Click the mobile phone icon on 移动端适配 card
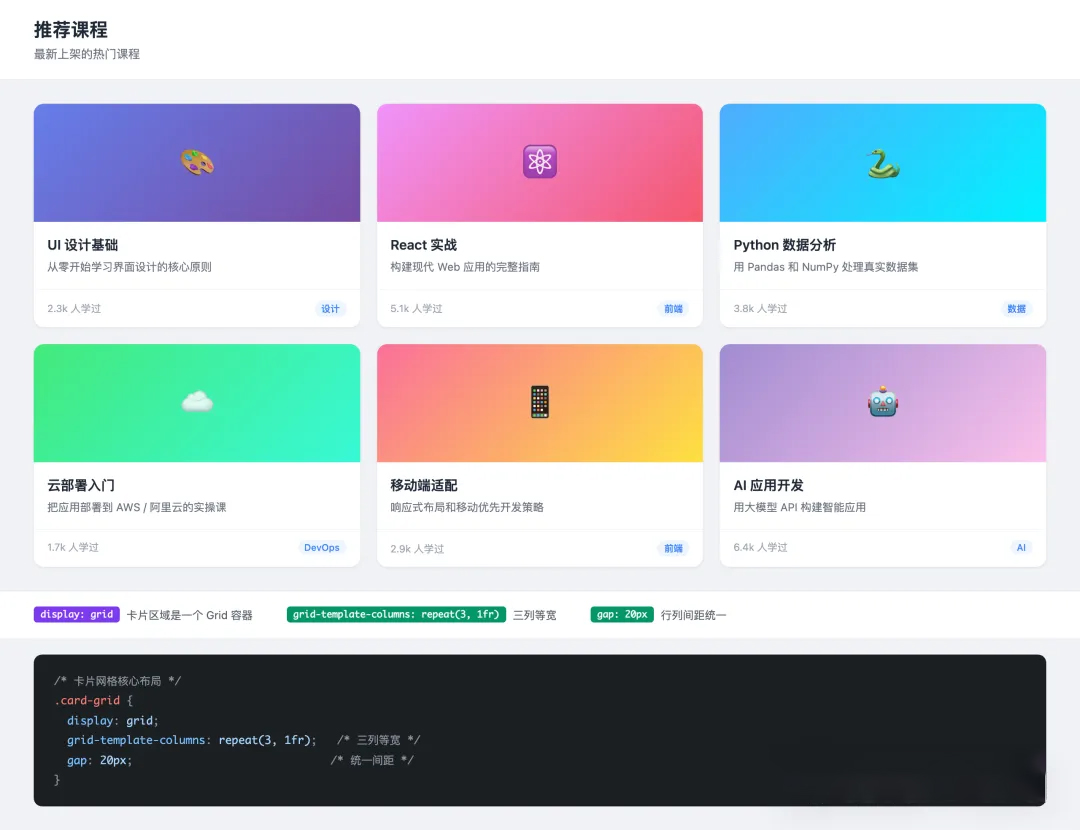The height and width of the screenshot is (830, 1080). click(540, 402)
